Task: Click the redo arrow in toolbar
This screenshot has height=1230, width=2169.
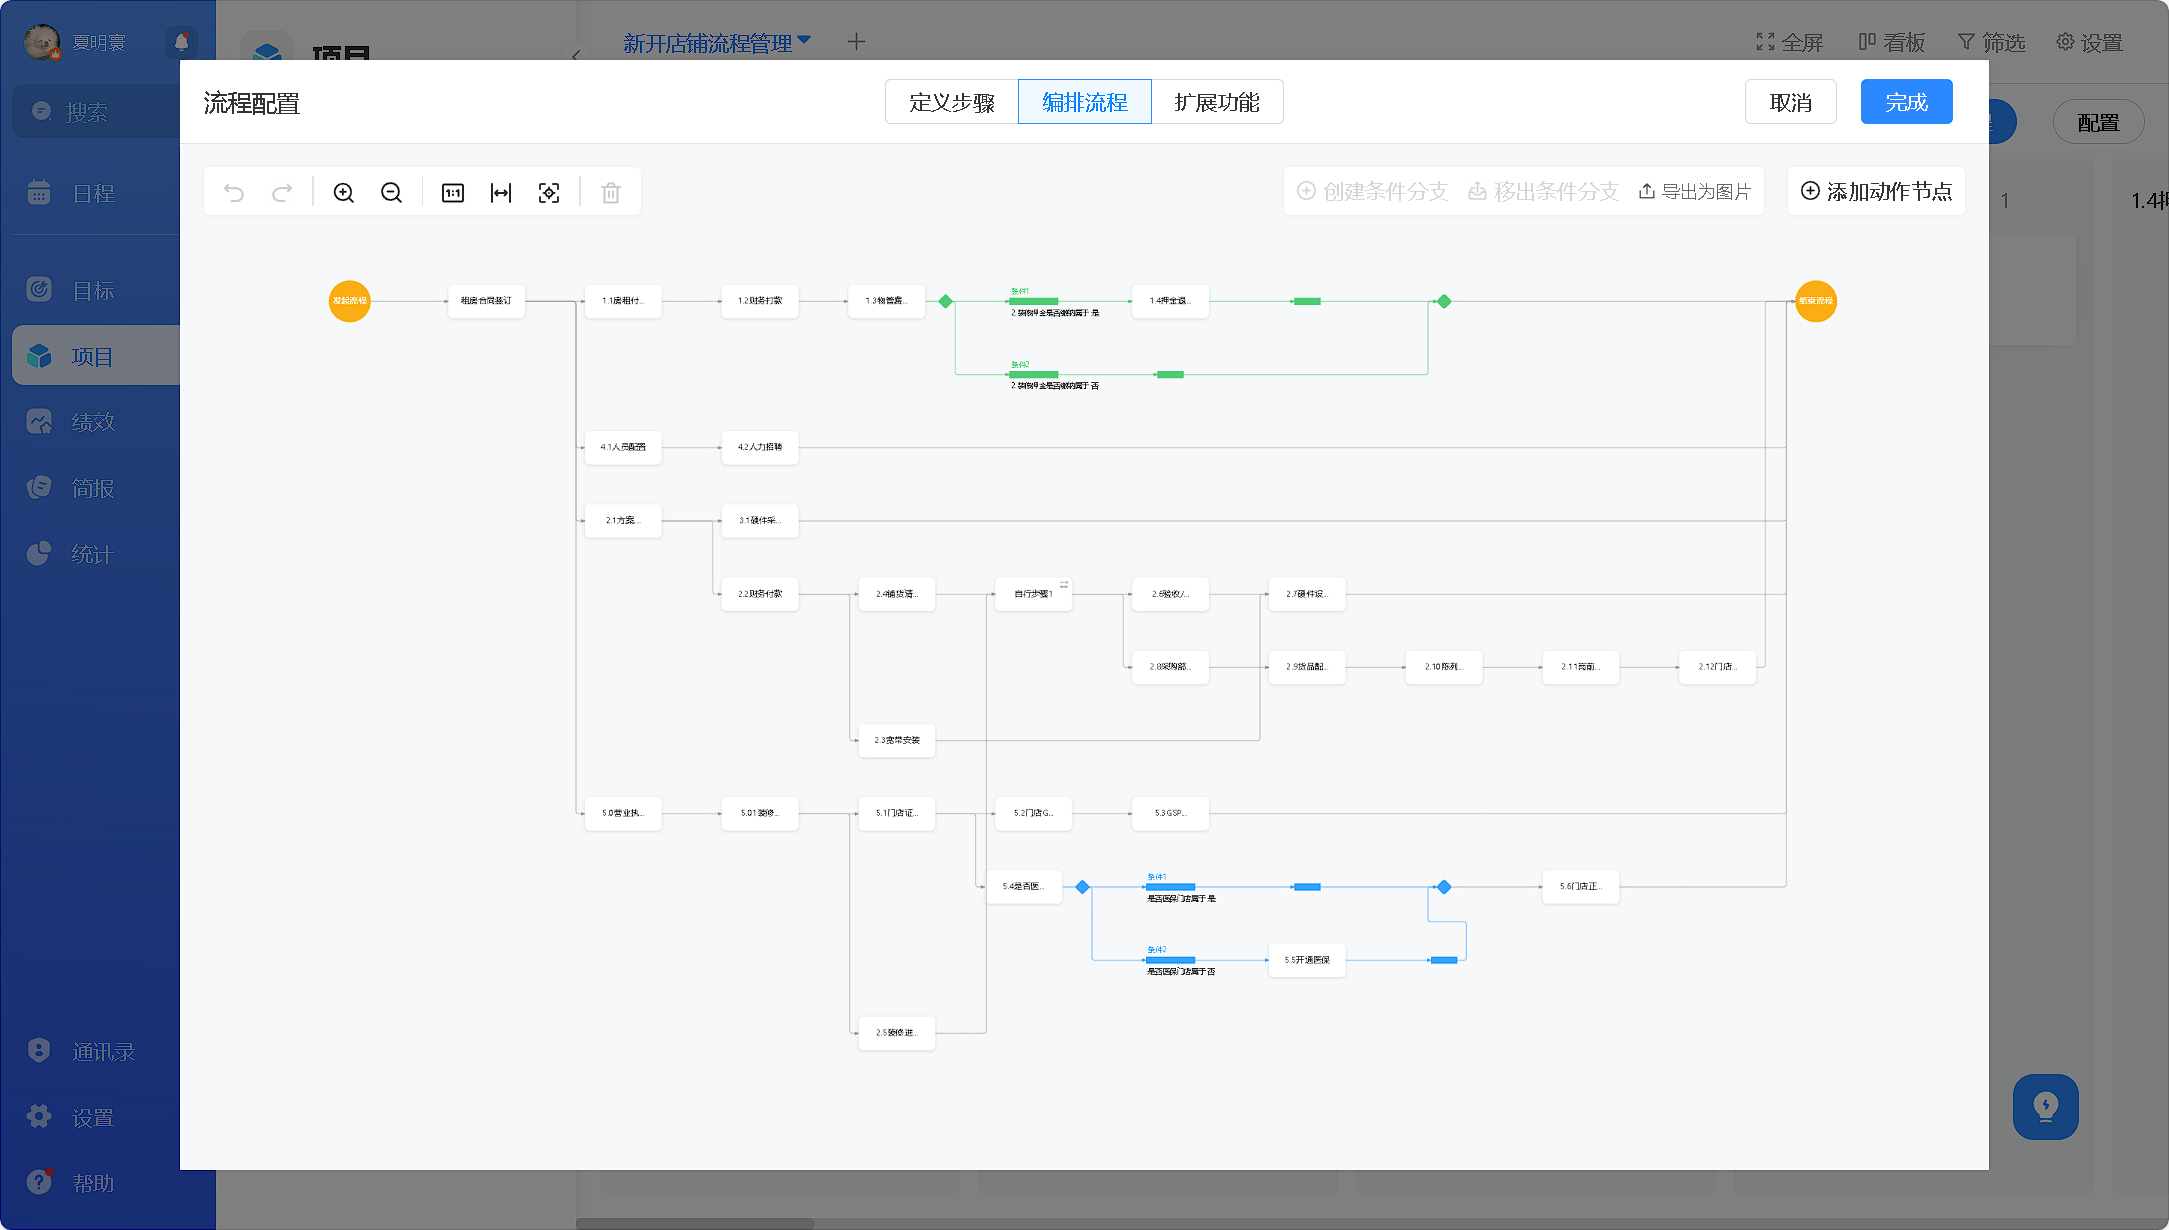Action: (282, 193)
